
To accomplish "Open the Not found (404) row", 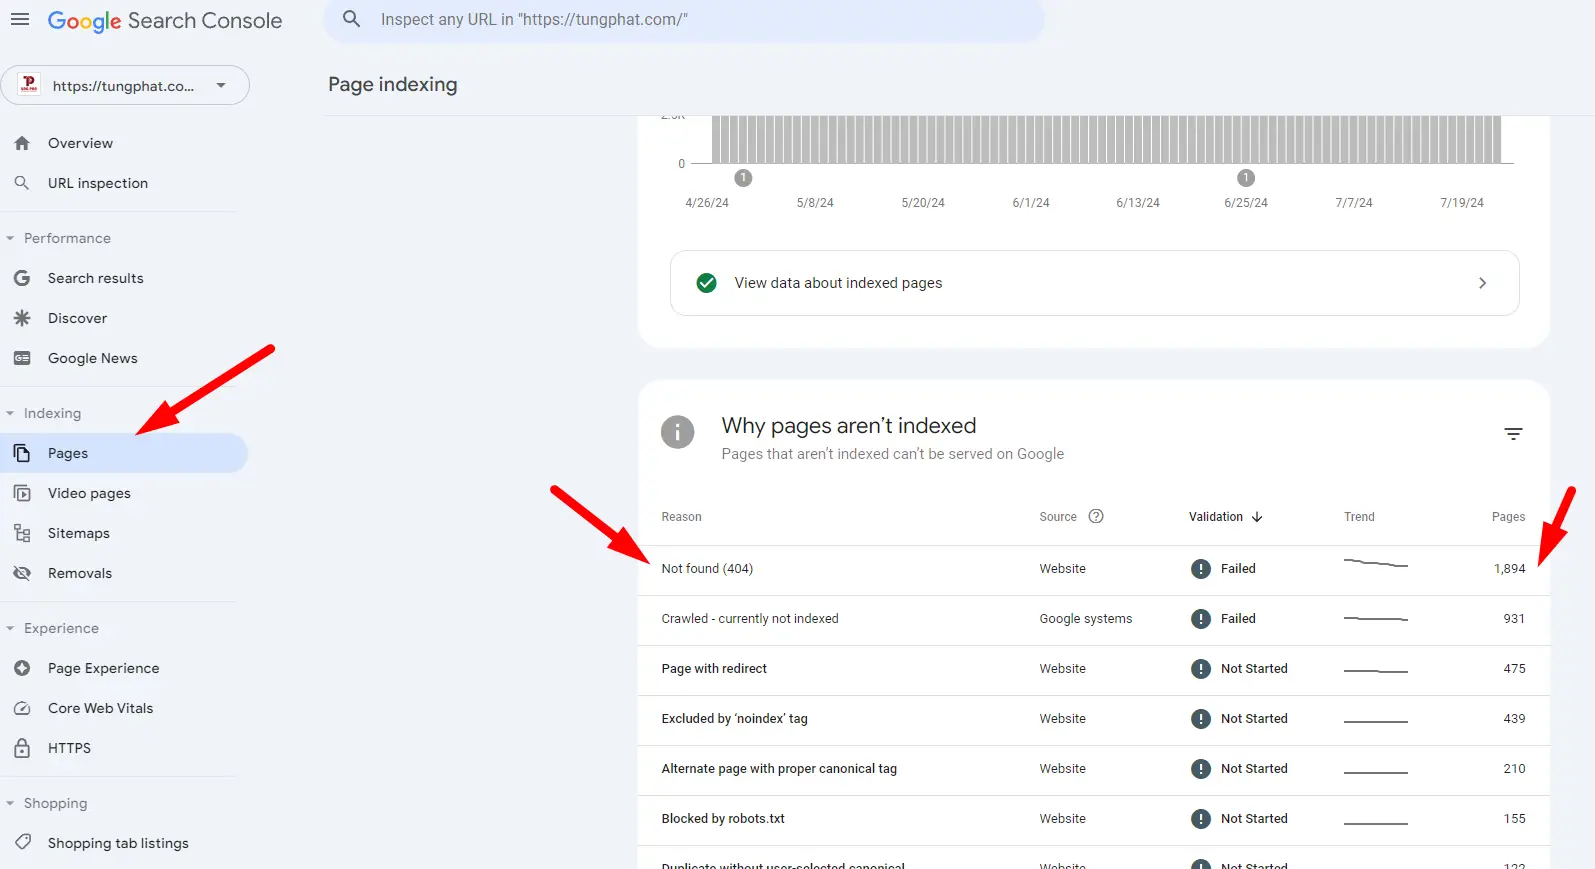I will pos(1094,570).
